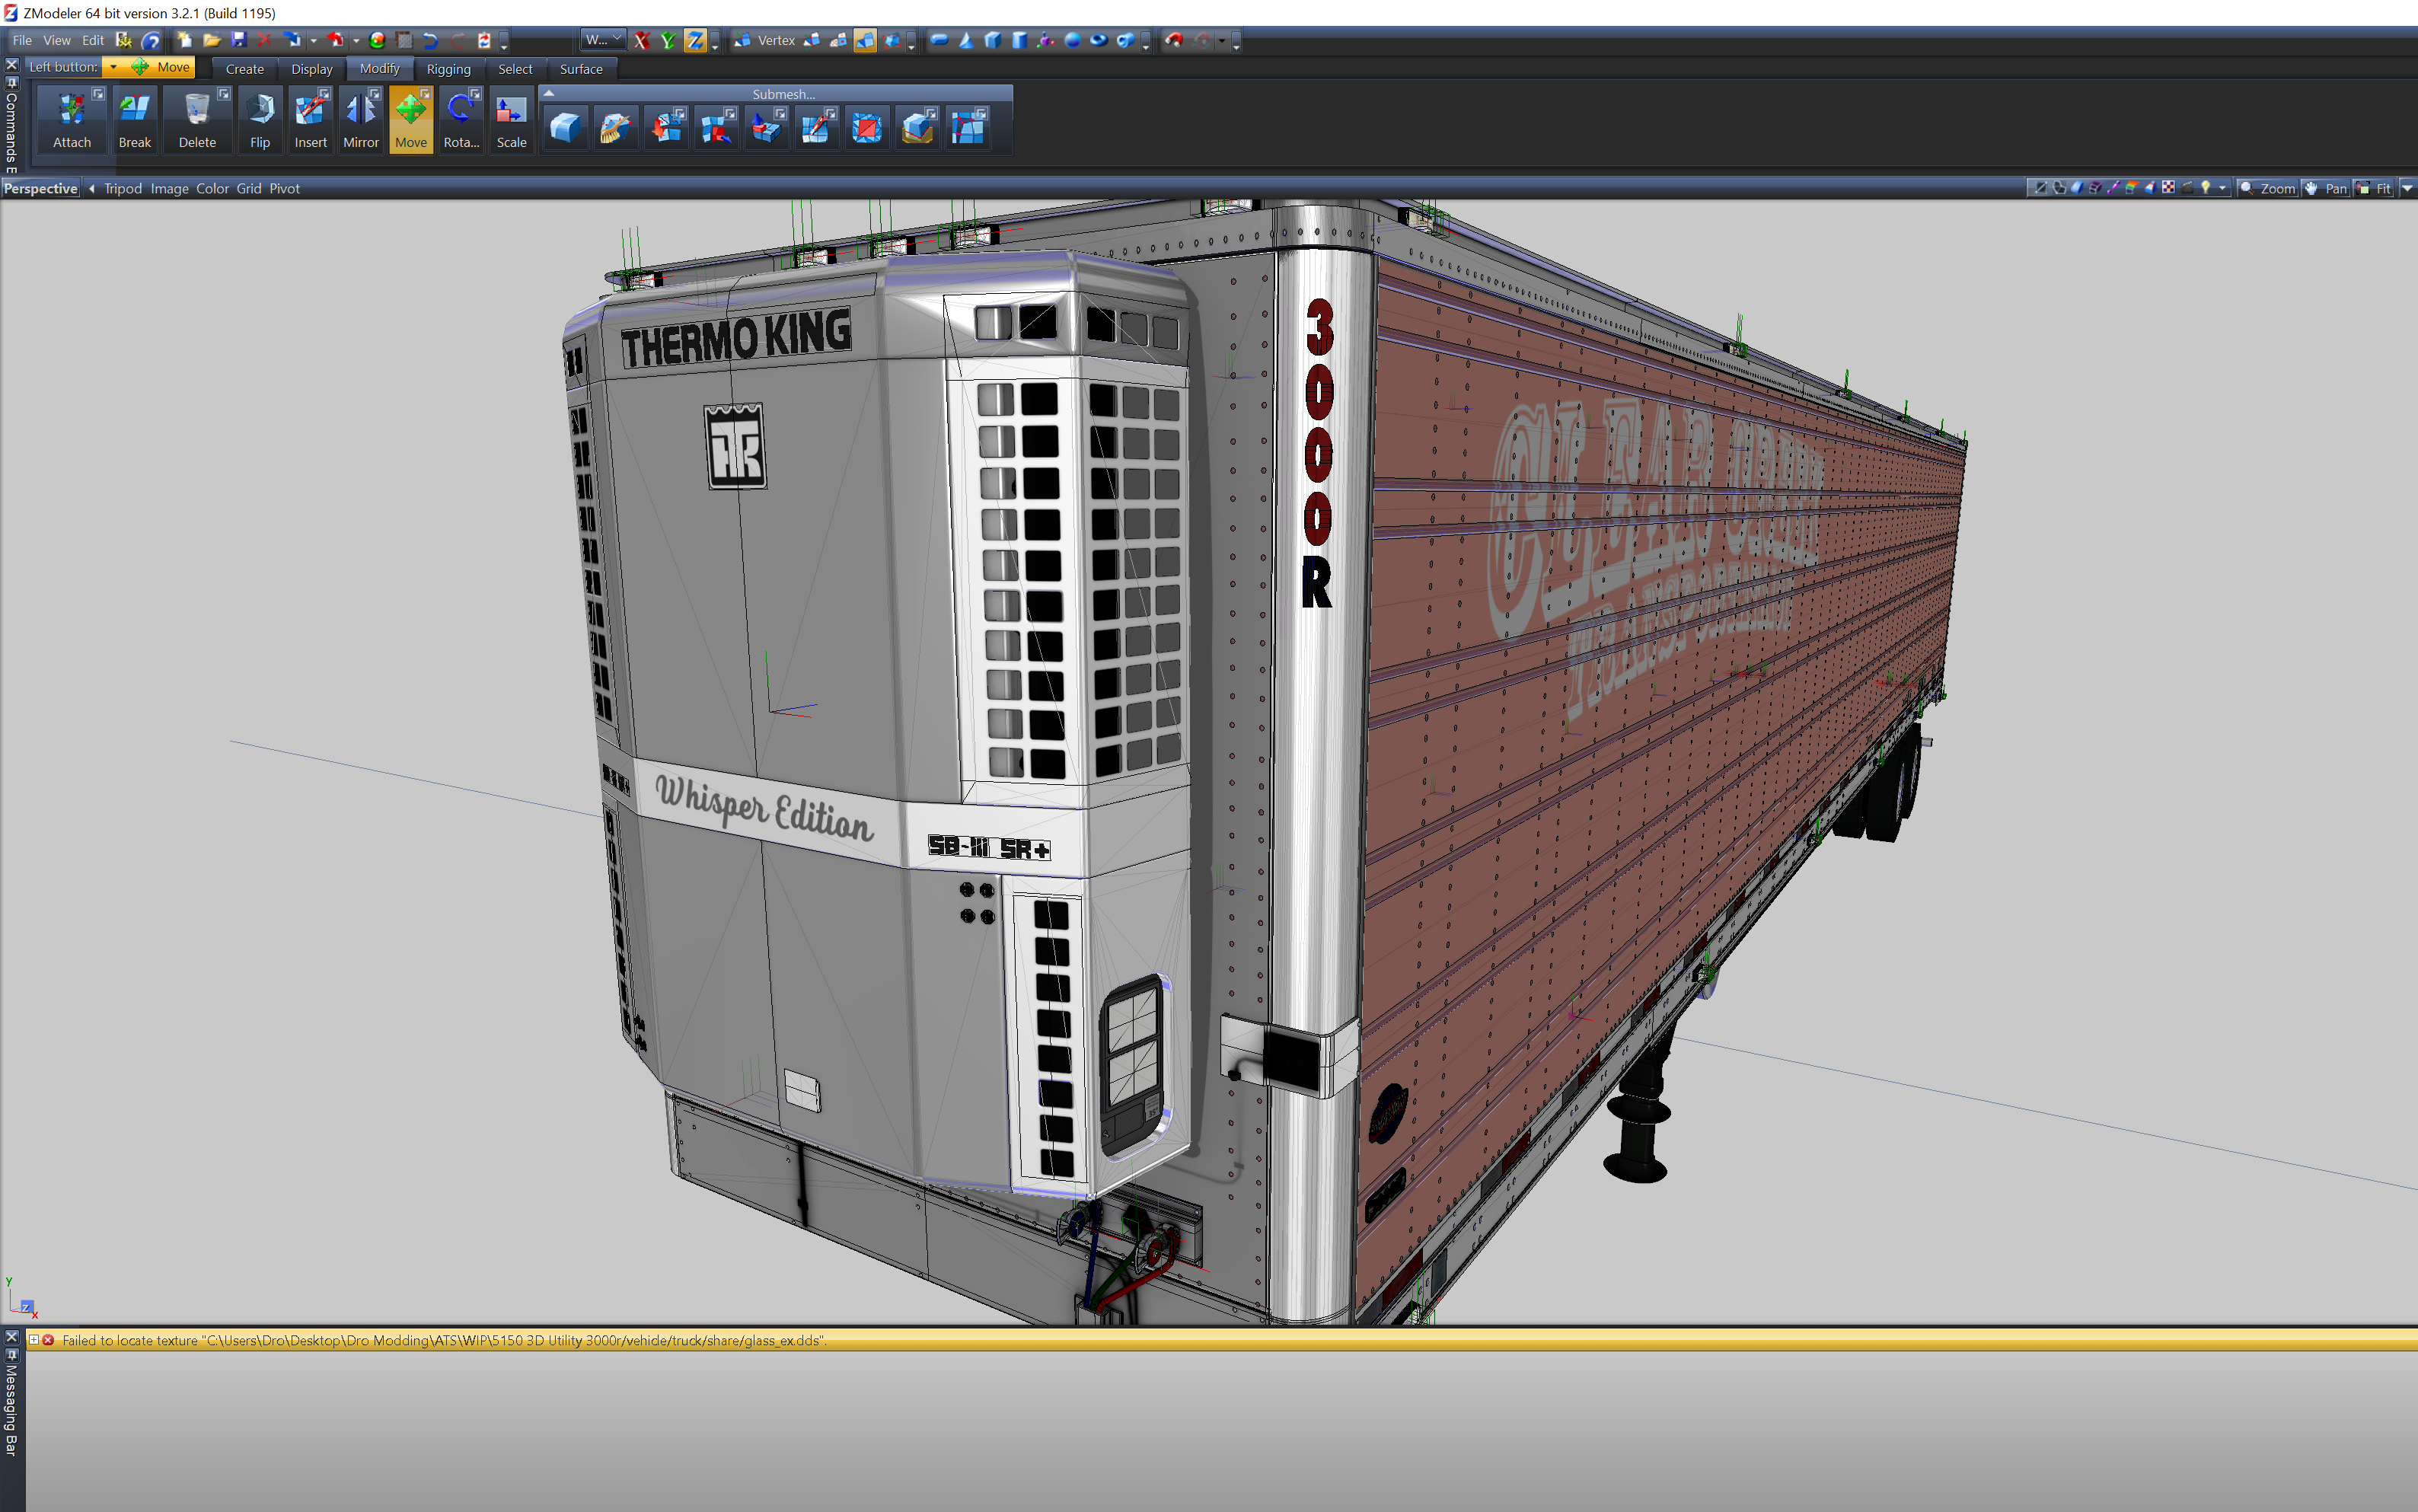
Task: Click the failed to locate texture message
Action: point(444,1340)
